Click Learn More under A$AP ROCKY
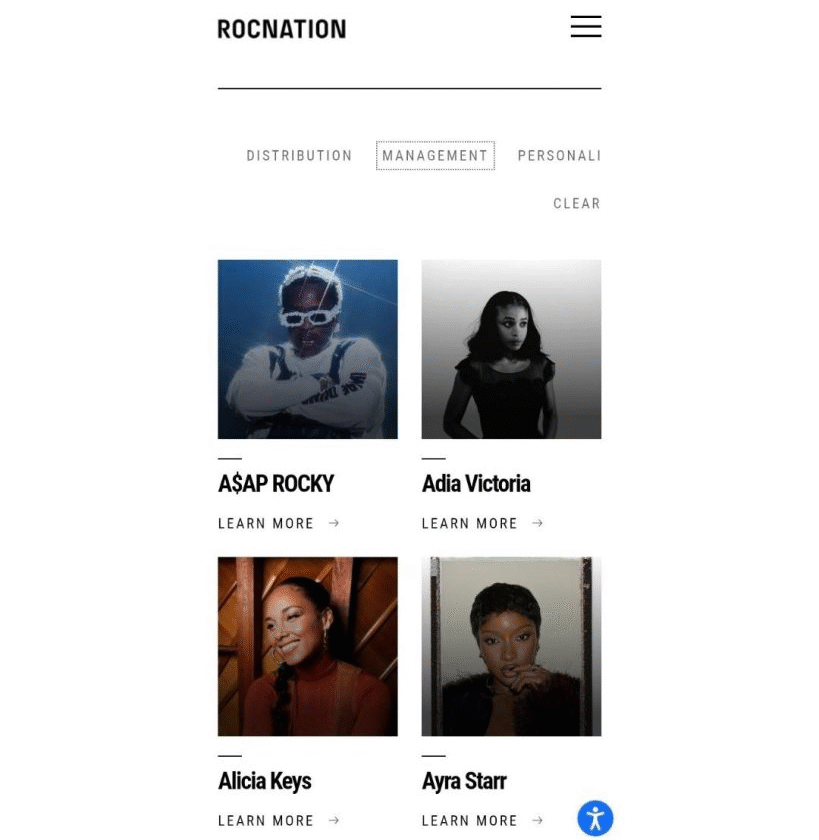Screen dimensions: 819x840 (266, 523)
